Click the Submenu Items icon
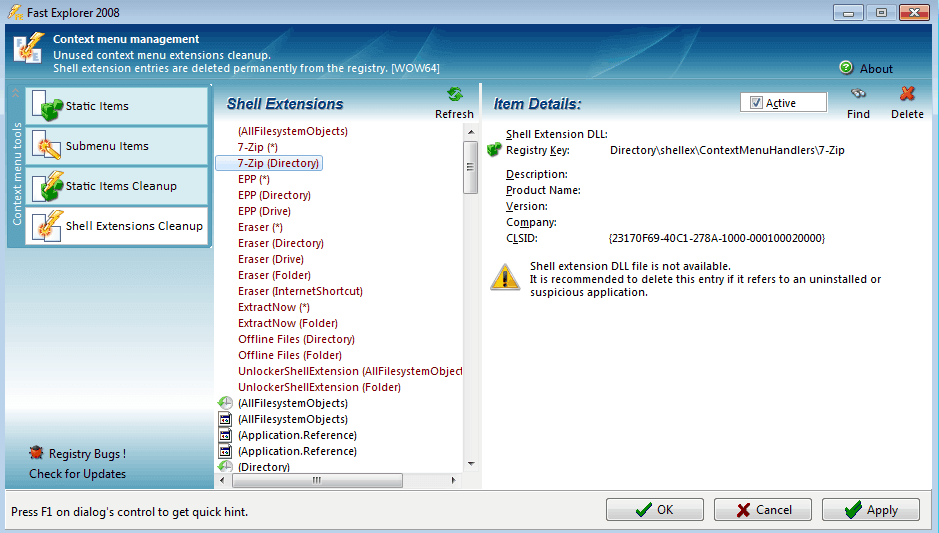This screenshot has width=939, height=533. coord(47,146)
